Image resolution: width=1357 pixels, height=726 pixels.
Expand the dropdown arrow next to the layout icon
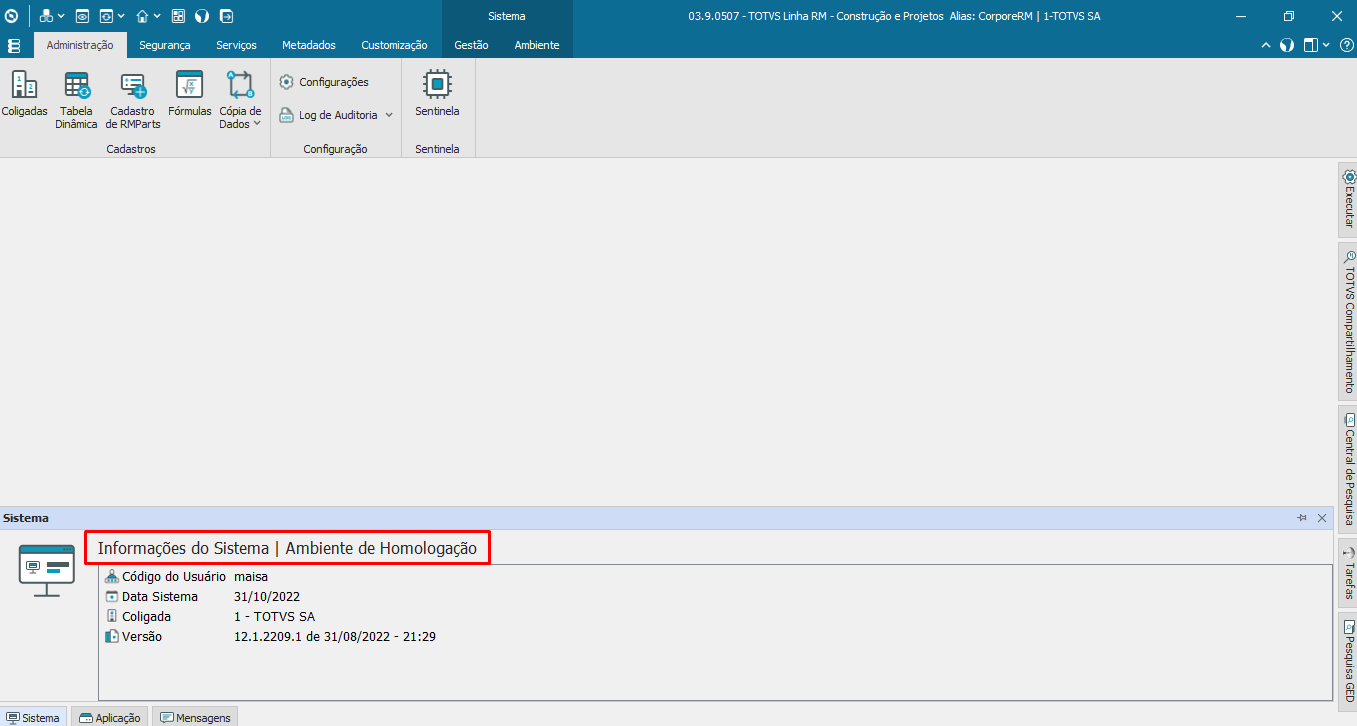click(x=1326, y=45)
